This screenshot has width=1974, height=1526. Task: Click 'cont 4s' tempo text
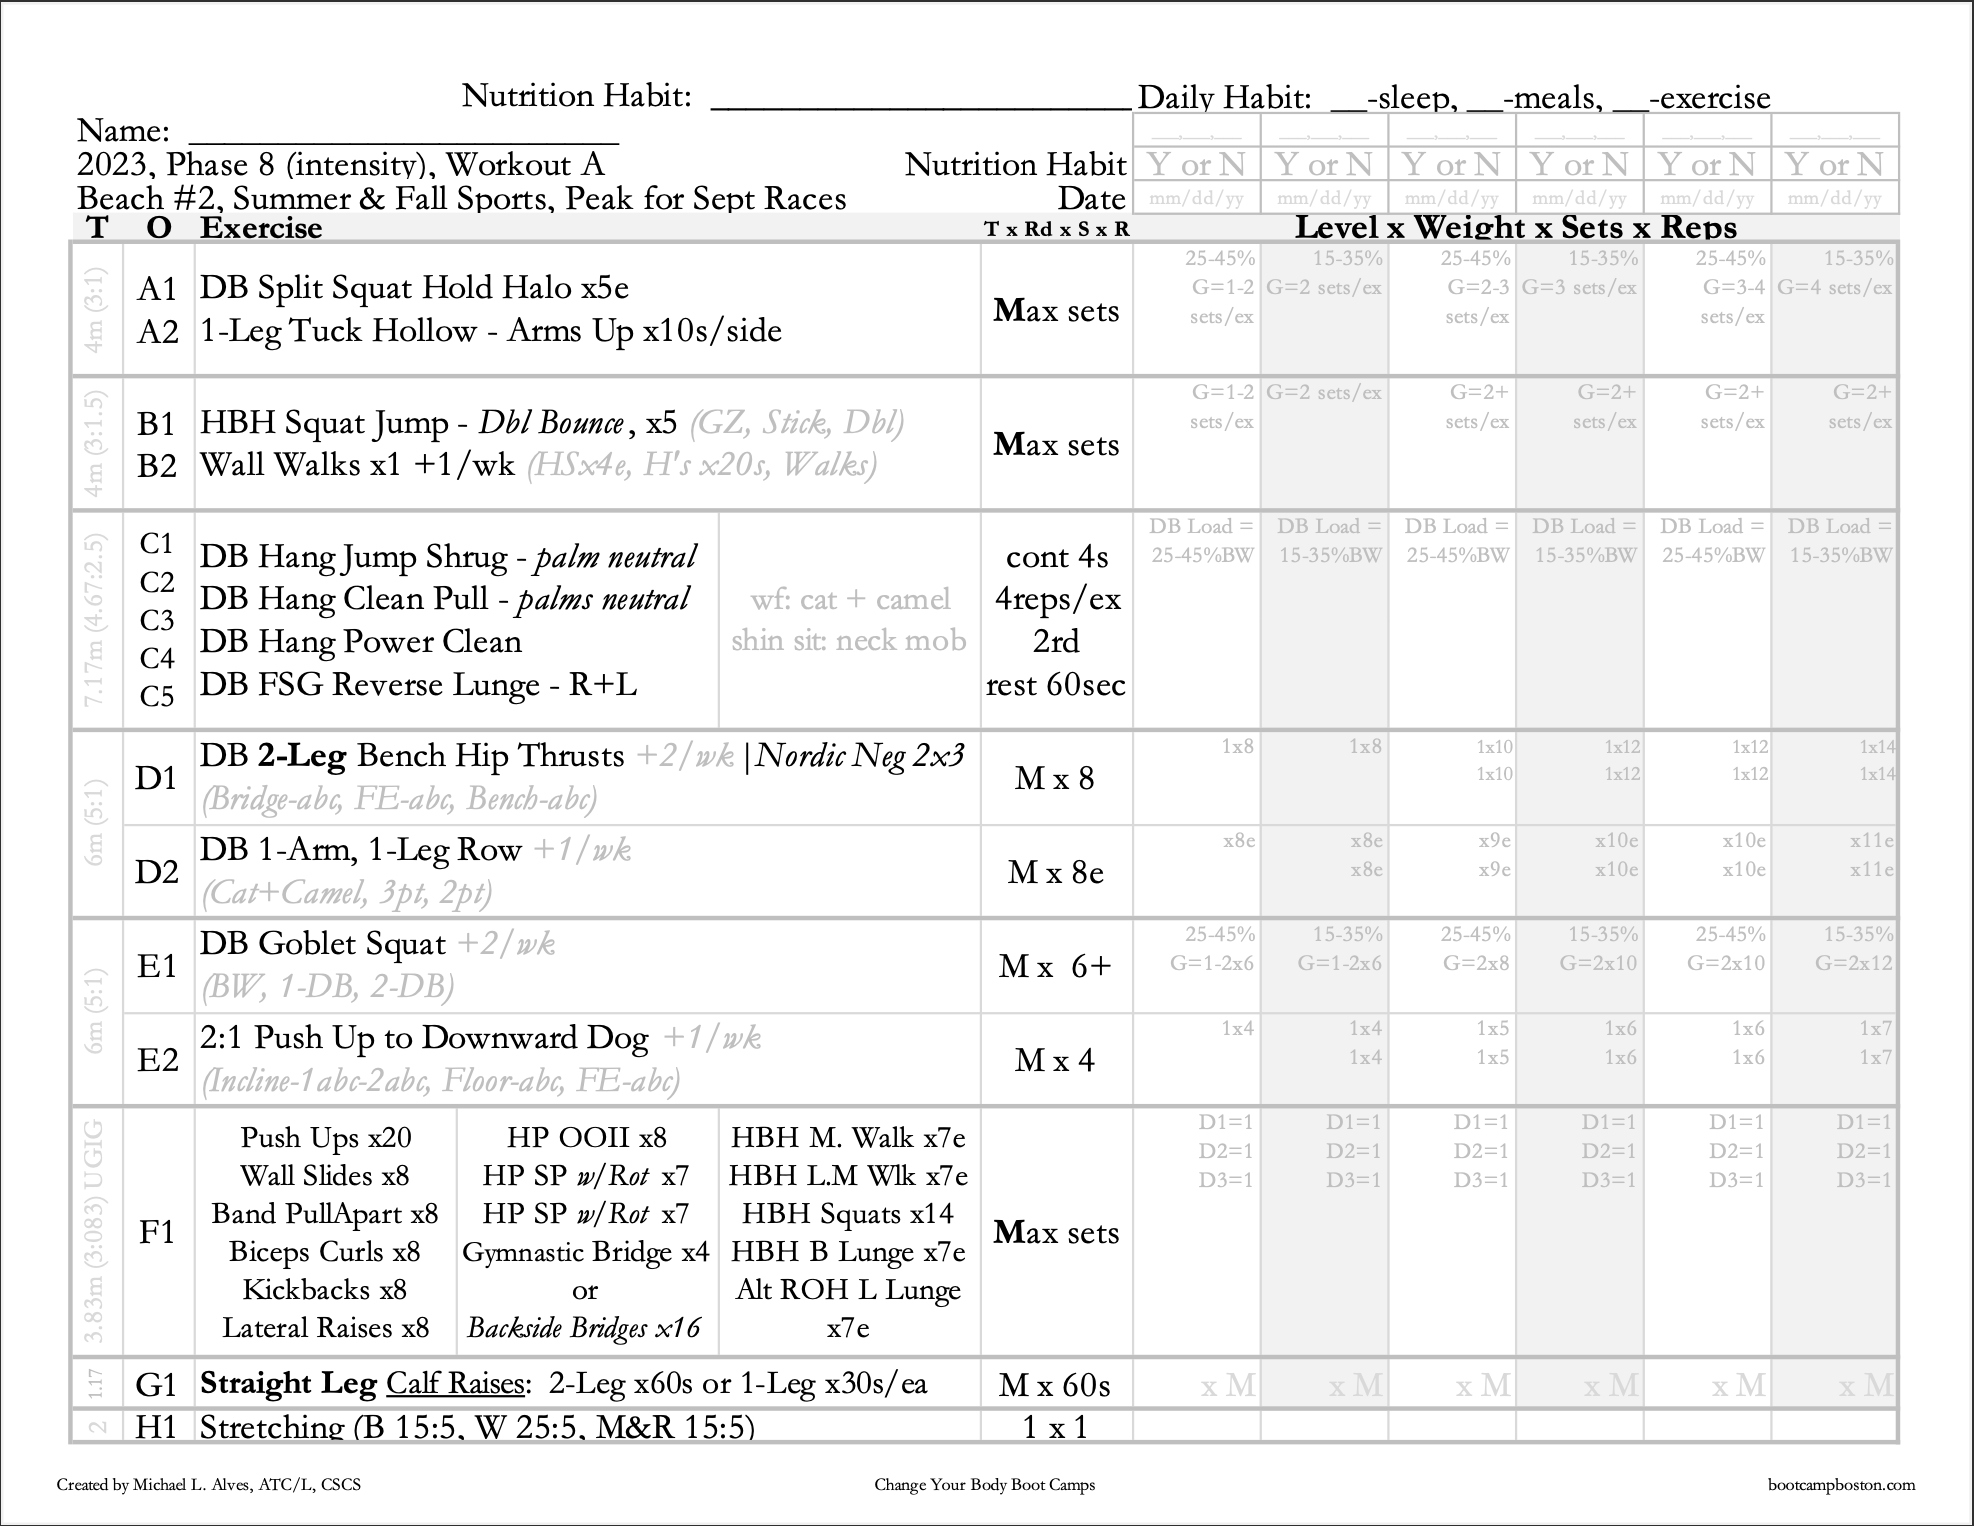pyautogui.click(x=1057, y=557)
